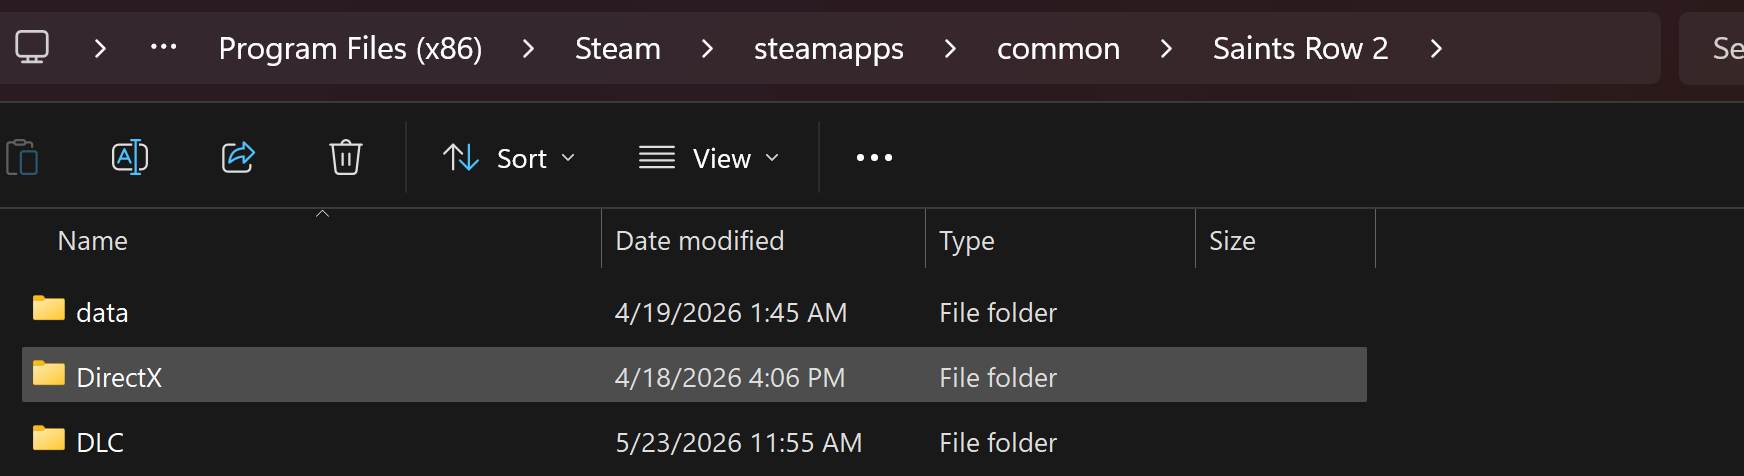Open the See more three-dot toolbar menu

[x=874, y=157]
